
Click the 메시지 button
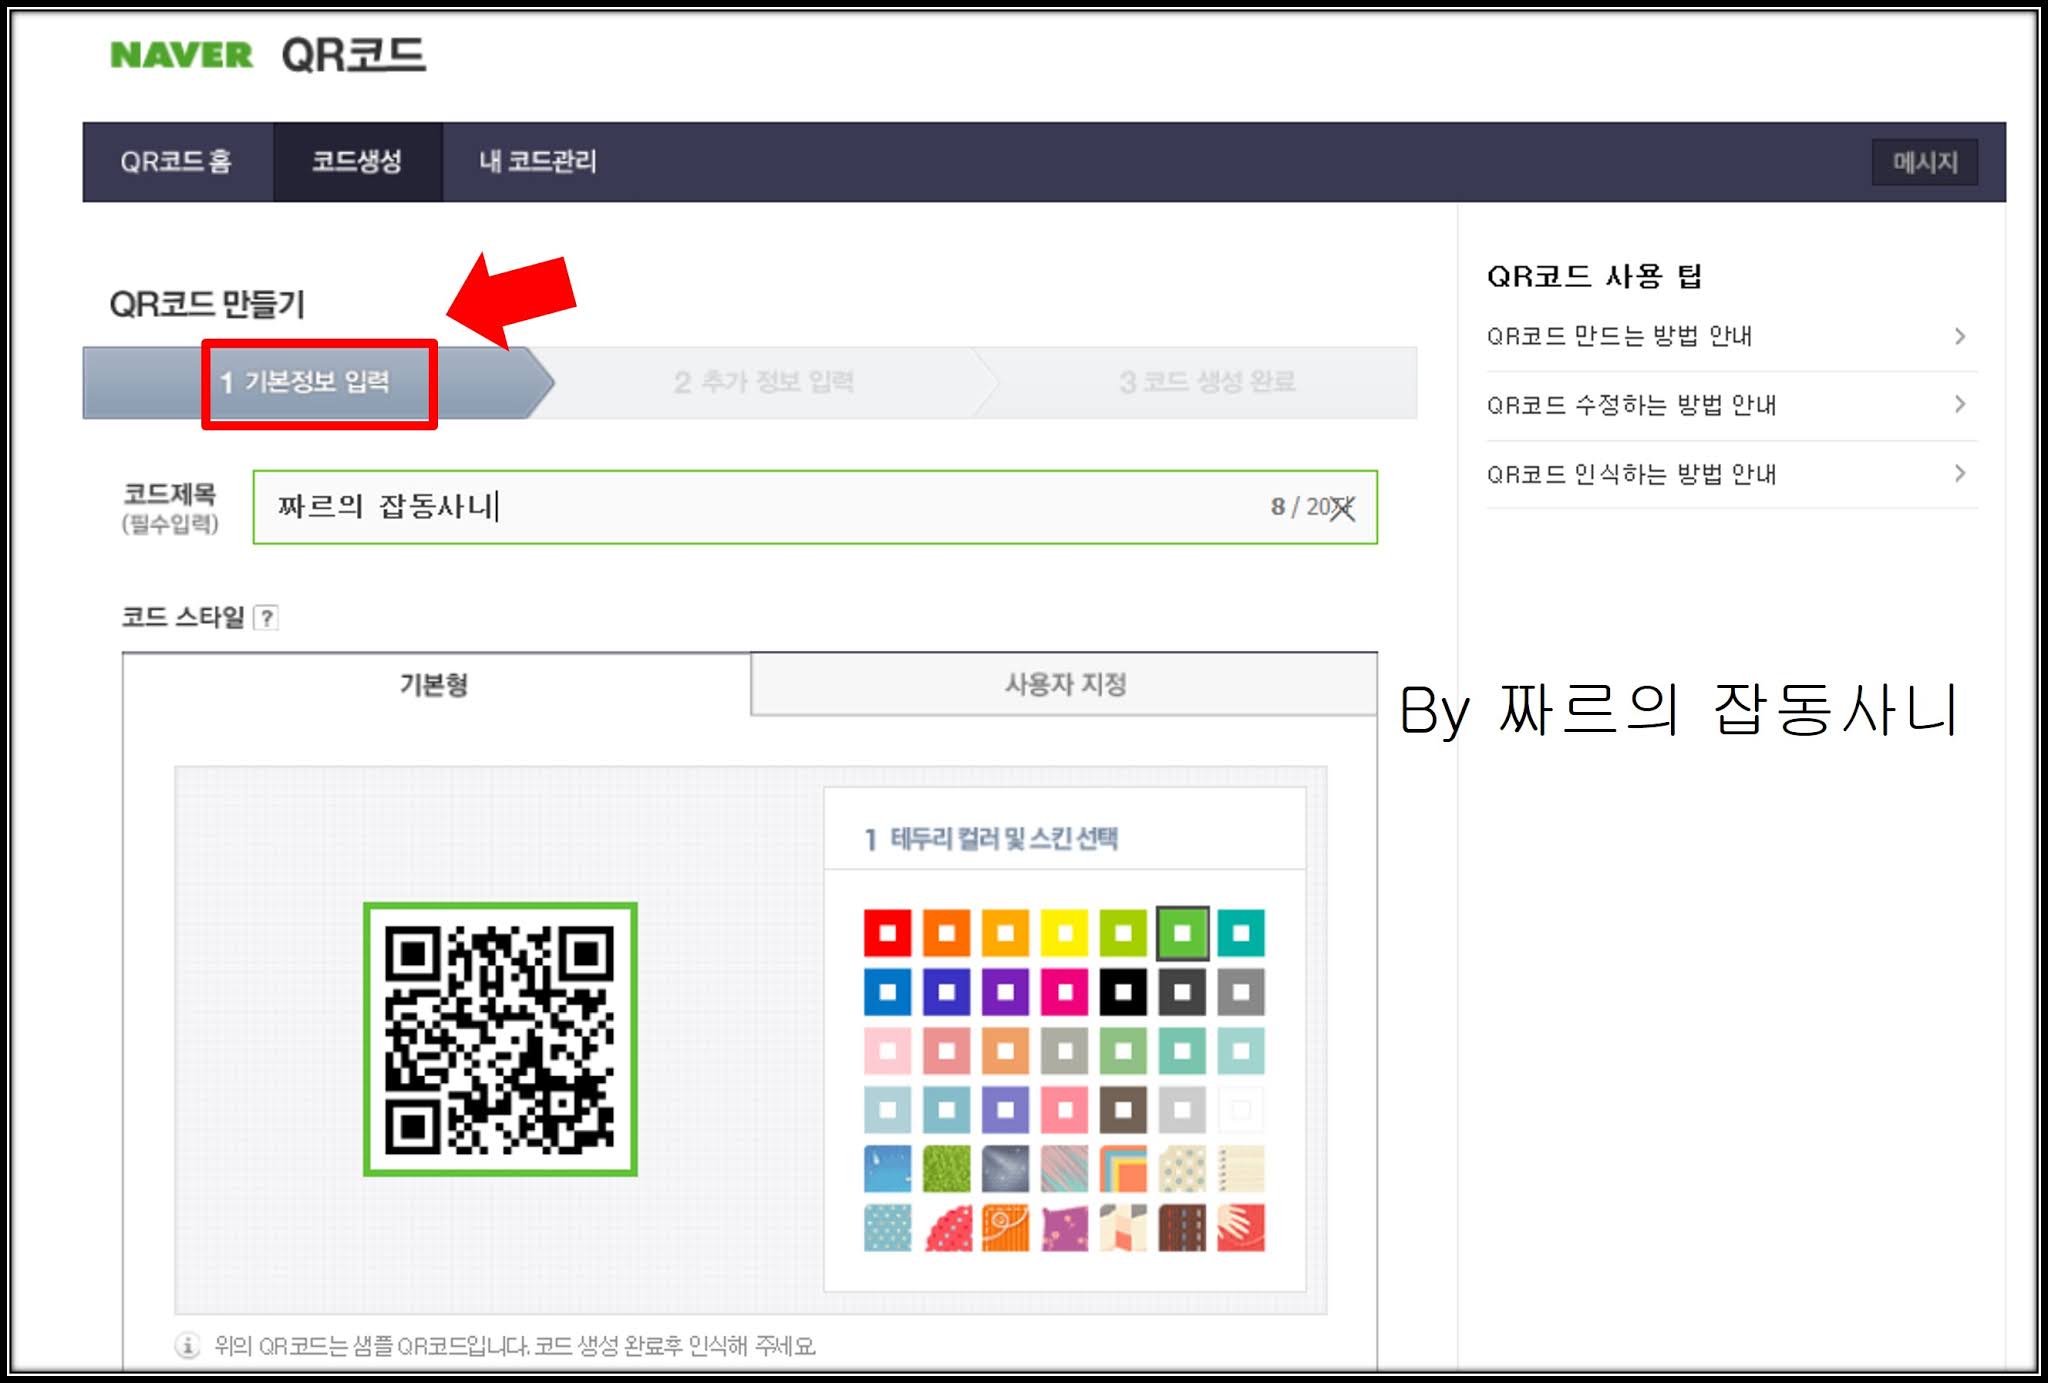[x=1925, y=162]
